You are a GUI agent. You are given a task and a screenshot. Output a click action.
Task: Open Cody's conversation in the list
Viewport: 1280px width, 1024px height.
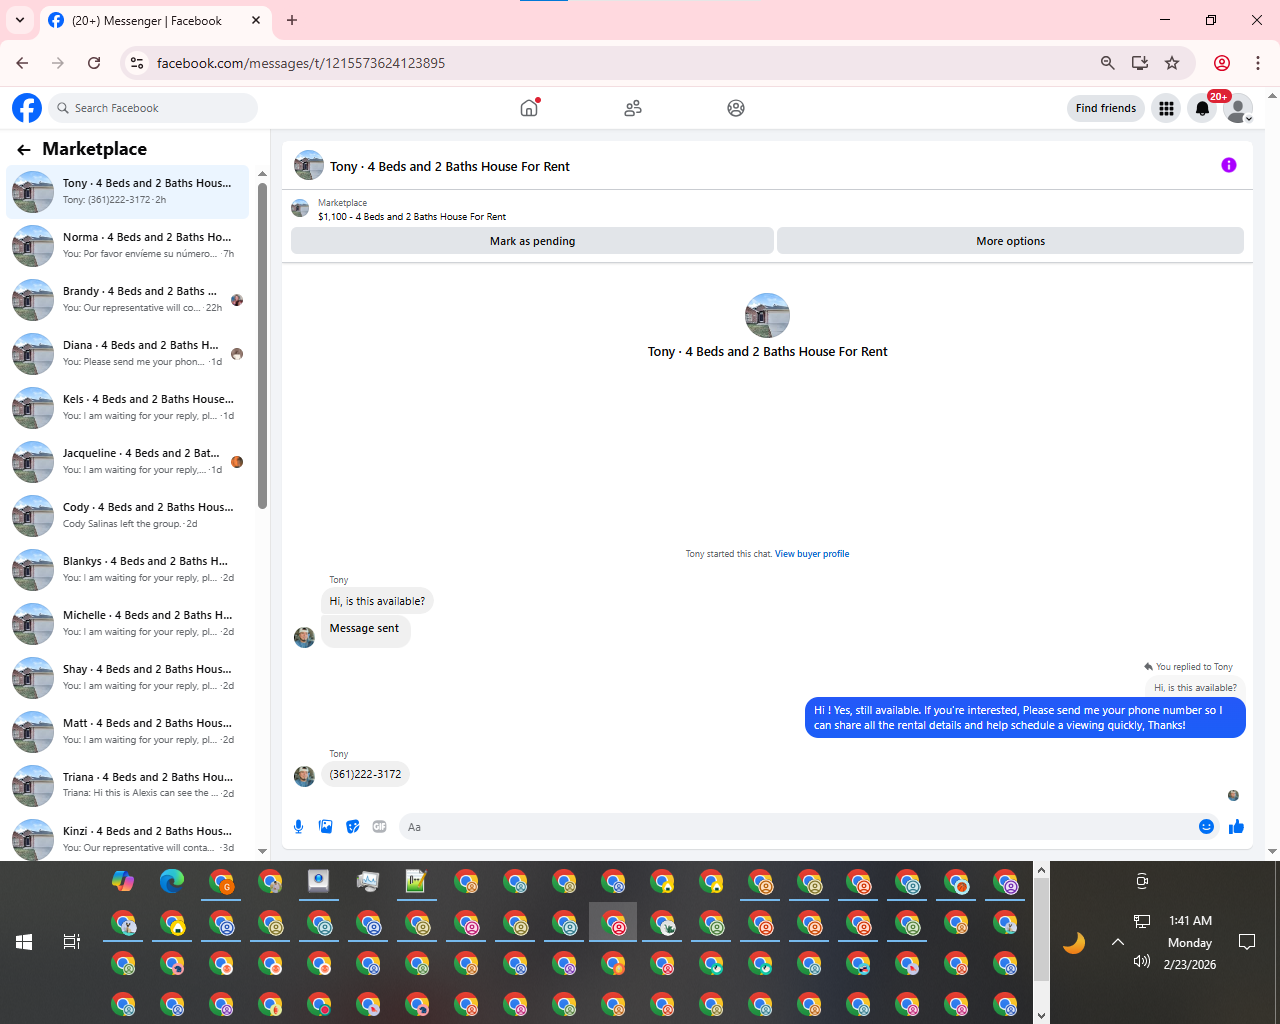[x=128, y=516]
